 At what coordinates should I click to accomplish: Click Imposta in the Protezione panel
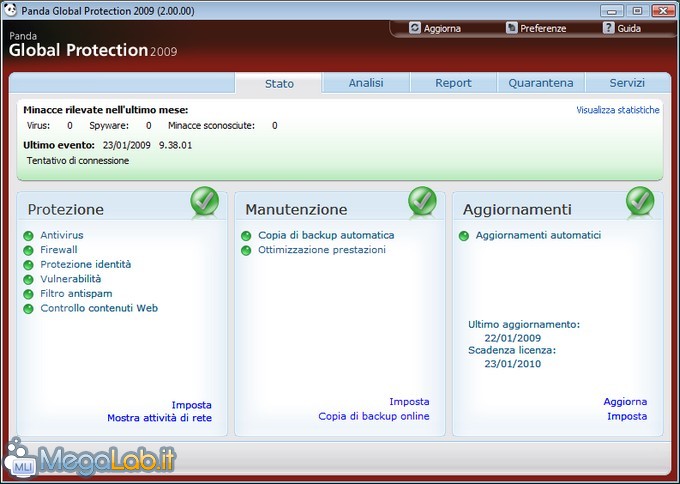(x=192, y=405)
